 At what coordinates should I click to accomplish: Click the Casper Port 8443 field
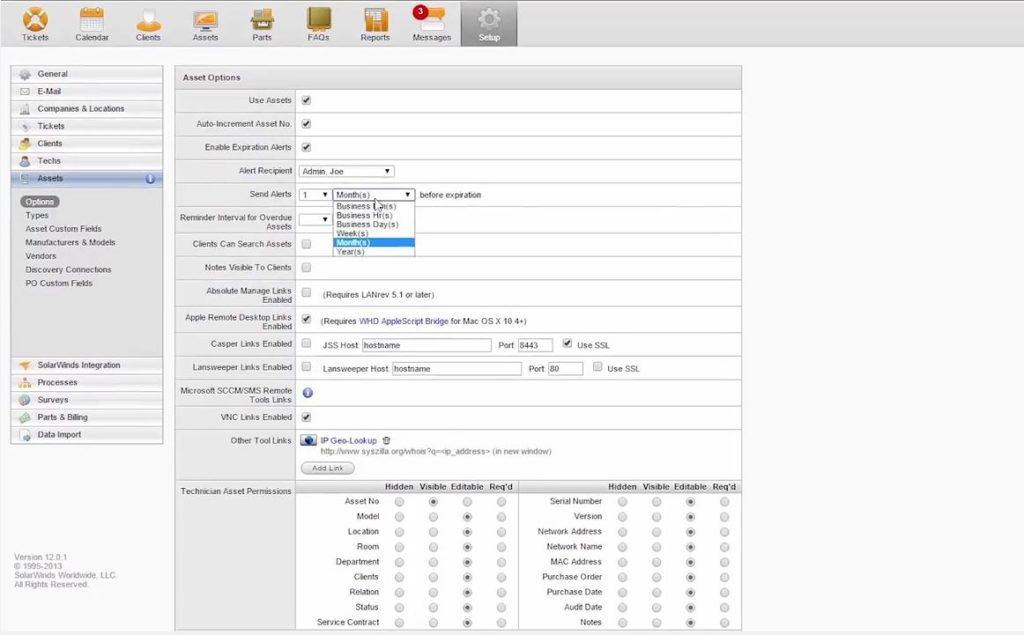[536, 345]
